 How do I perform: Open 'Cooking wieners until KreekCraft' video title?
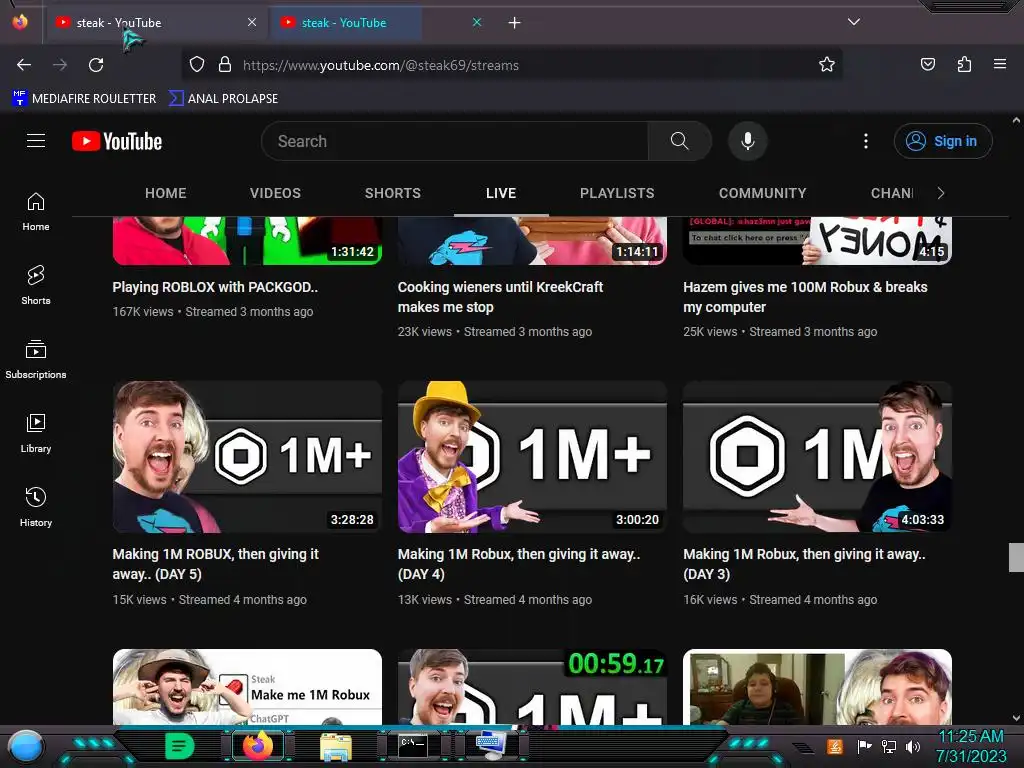pyautogui.click(x=500, y=297)
